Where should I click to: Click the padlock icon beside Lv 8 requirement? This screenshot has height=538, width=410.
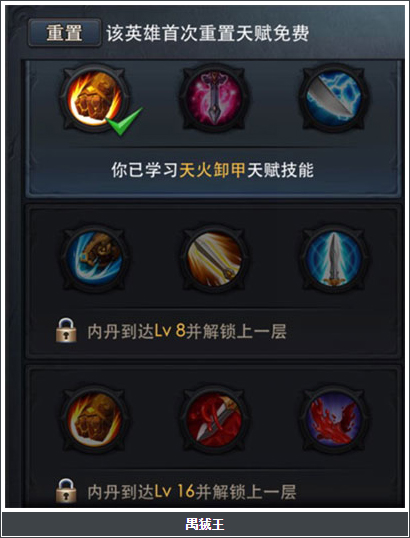pyautogui.click(x=66, y=330)
